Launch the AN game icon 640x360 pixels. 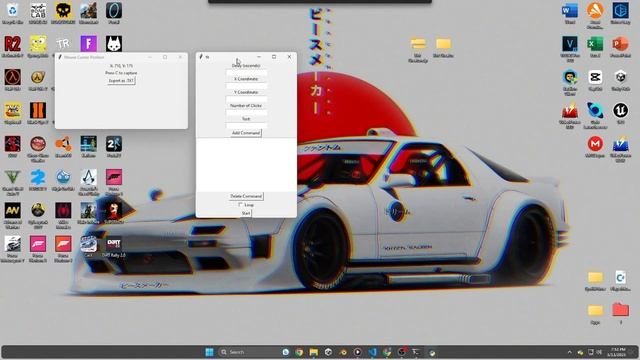[x=12, y=213]
